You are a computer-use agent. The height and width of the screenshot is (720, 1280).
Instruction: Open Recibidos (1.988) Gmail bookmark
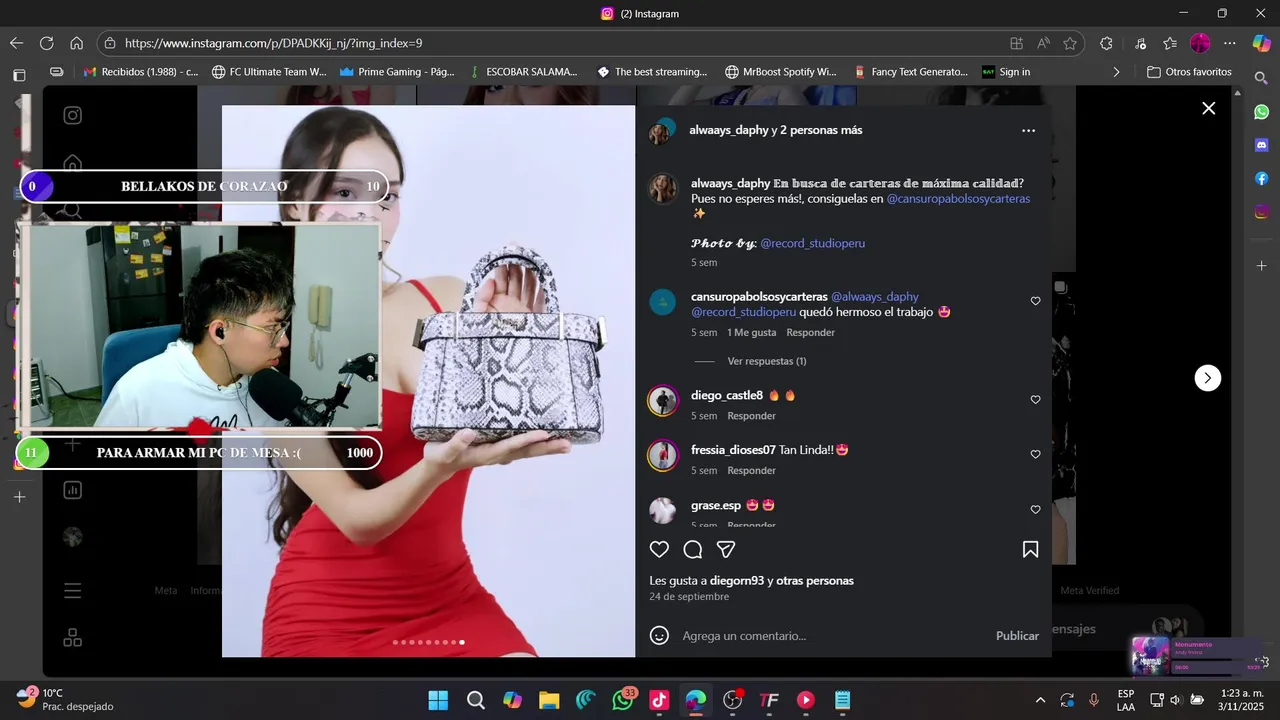(141, 72)
